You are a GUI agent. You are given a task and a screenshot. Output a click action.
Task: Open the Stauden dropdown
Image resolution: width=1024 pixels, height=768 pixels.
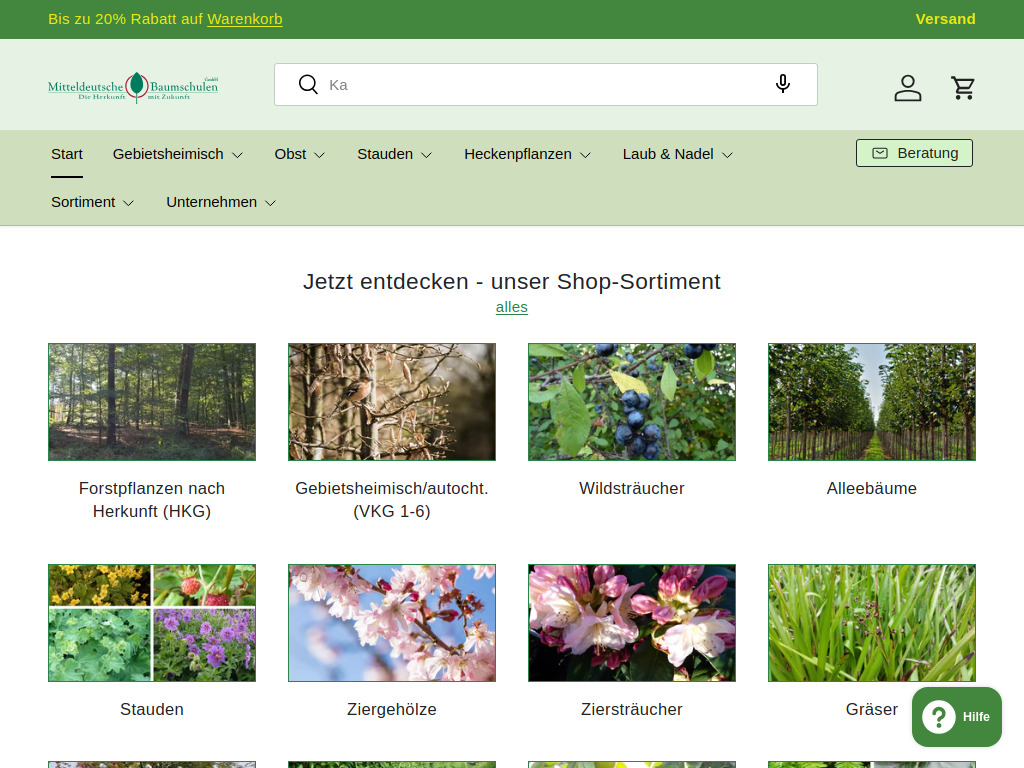[394, 154]
